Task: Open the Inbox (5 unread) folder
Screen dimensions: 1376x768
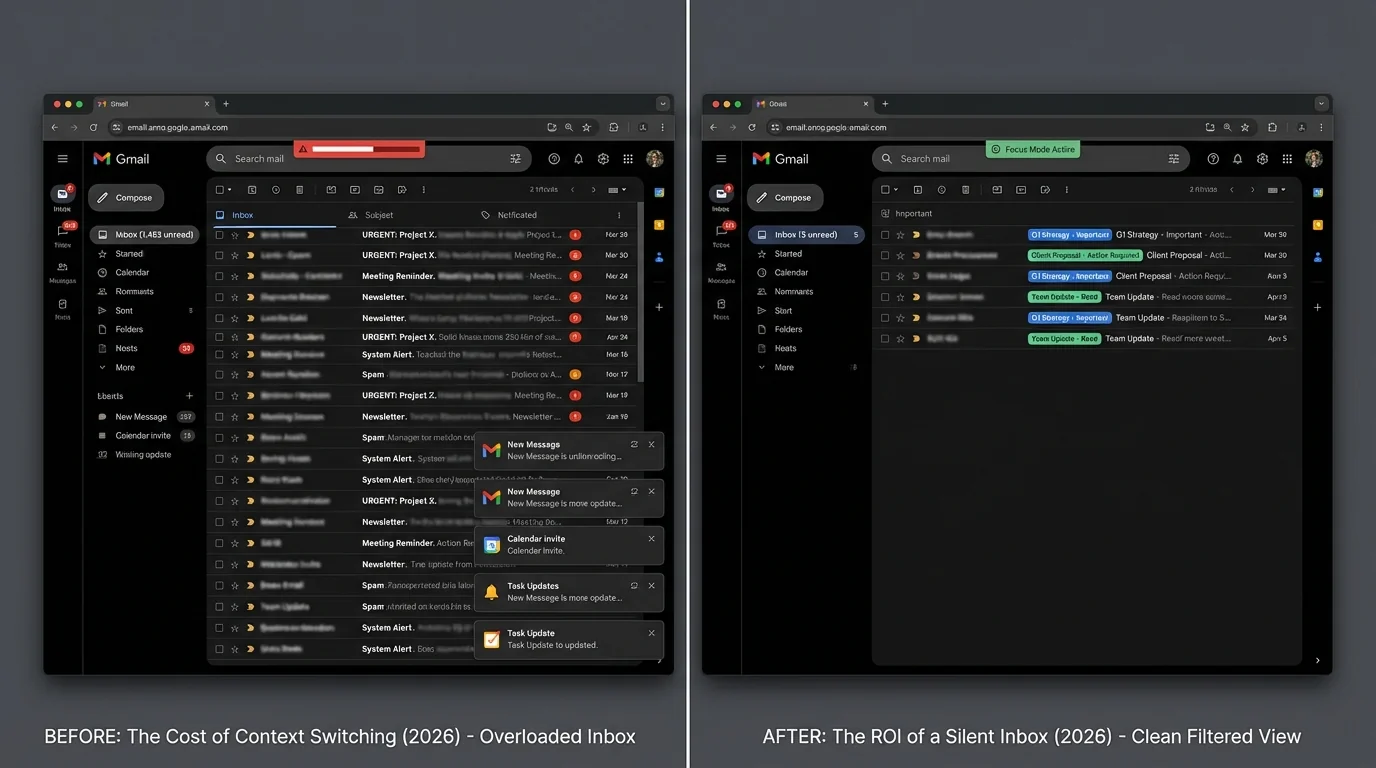Action: coord(805,235)
